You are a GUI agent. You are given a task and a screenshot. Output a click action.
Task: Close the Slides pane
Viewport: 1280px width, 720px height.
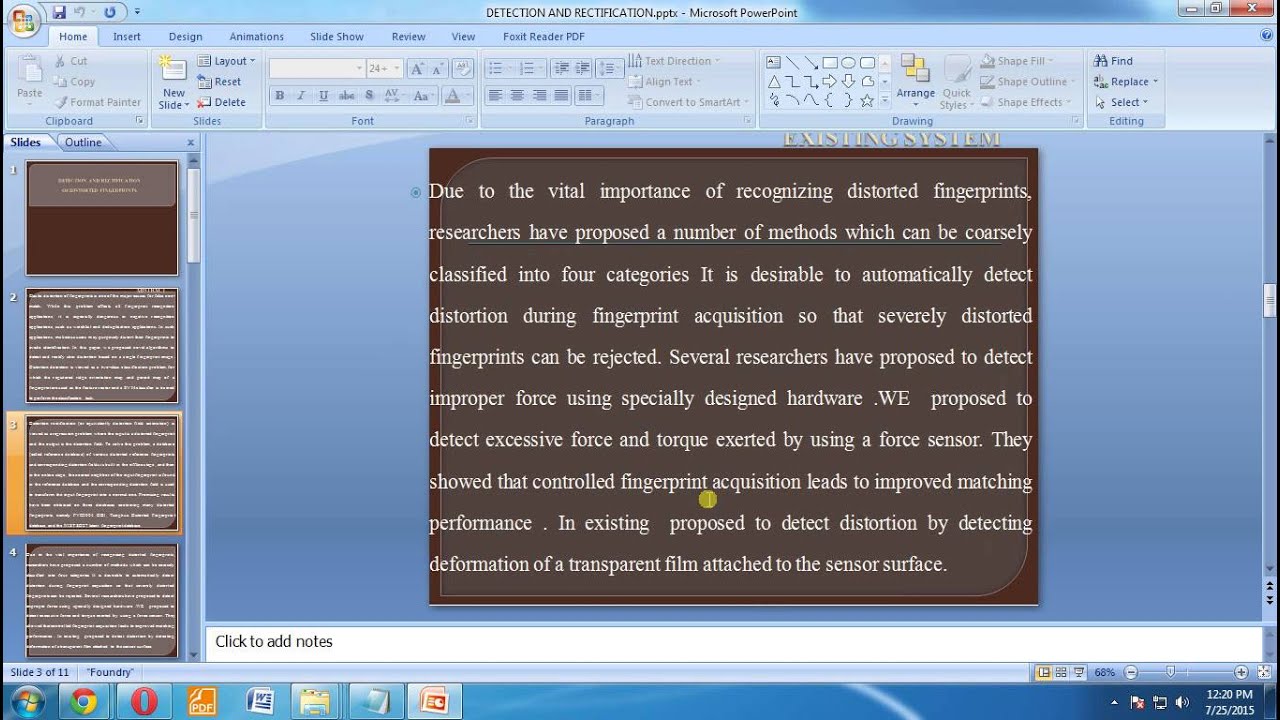click(x=191, y=142)
